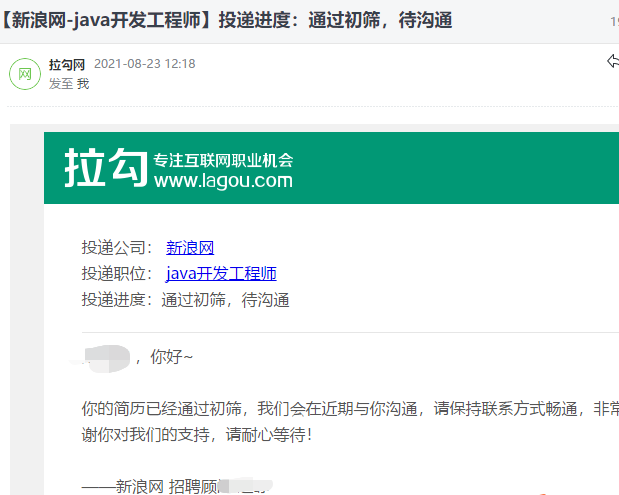This screenshot has width=619, height=495.
Task: Click the 投递进度：通过初筛，待沟通 line
Action: 186,300
